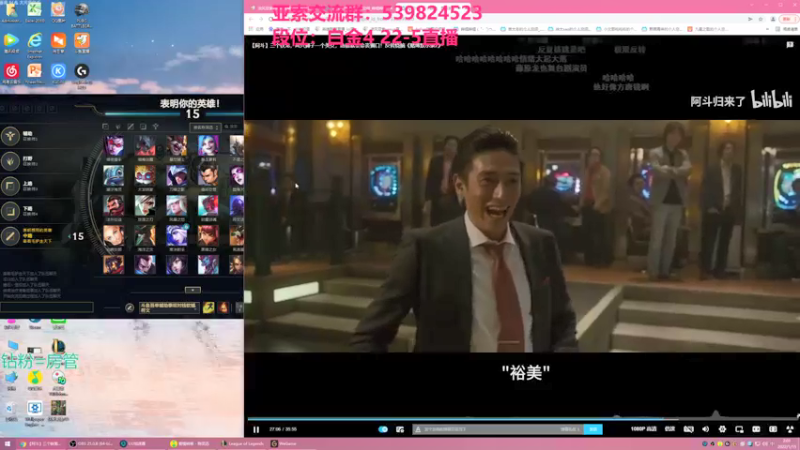Open the Windows Start menu

click(x=7, y=444)
